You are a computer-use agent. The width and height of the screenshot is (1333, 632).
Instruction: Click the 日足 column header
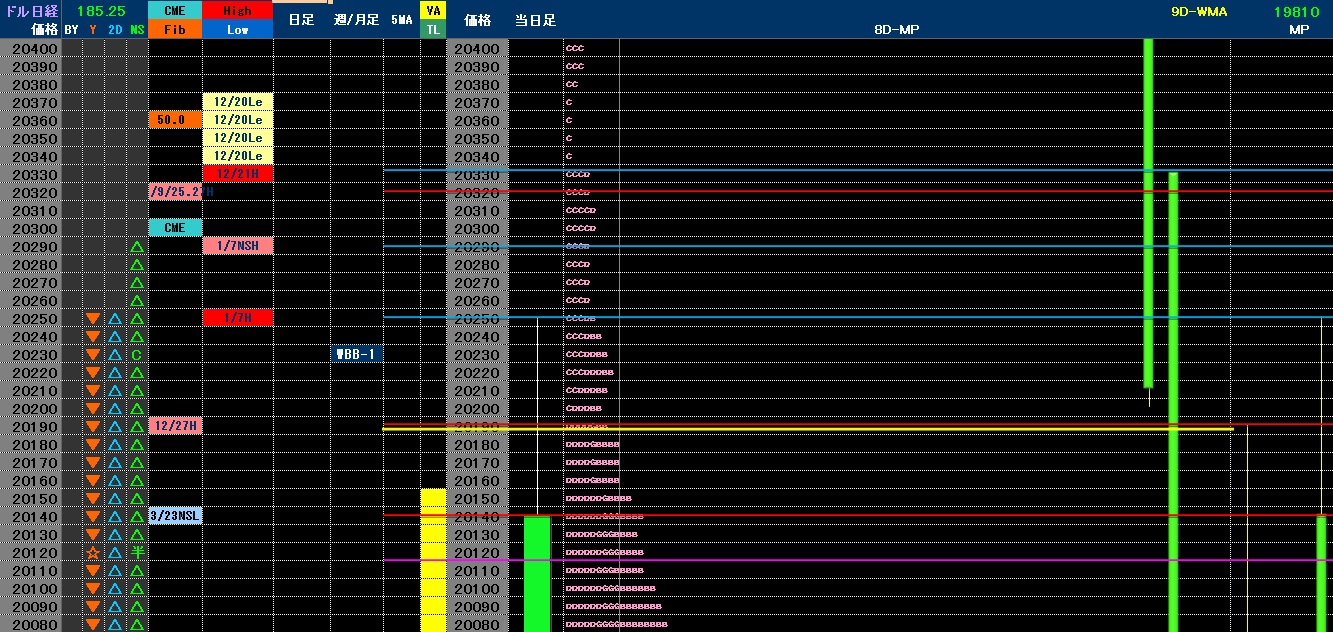point(301,20)
